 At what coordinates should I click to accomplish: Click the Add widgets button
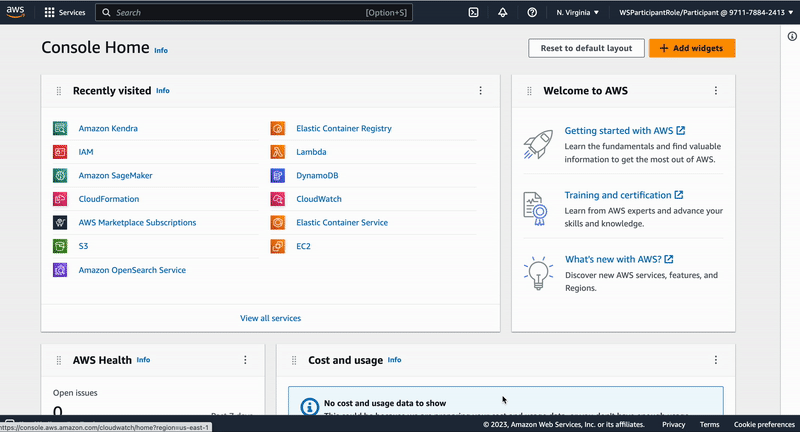(x=692, y=48)
